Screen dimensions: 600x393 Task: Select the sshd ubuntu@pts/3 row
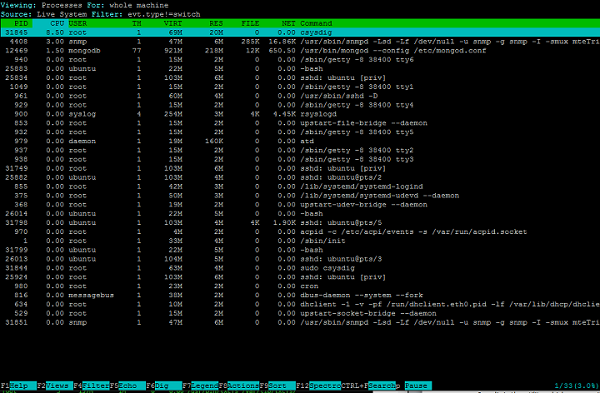tap(300, 259)
